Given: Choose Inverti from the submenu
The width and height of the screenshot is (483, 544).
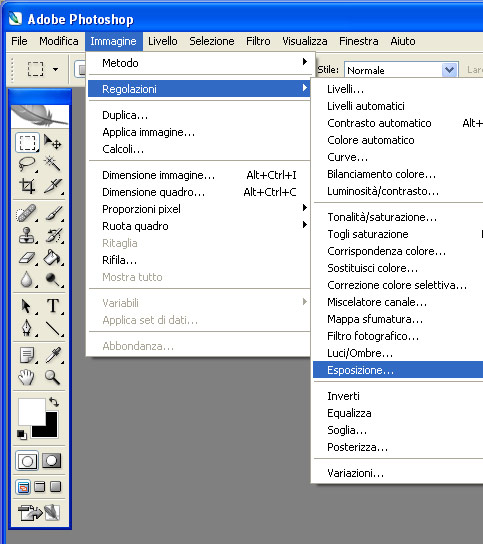Looking at the screenshot, I should [398, 396].
